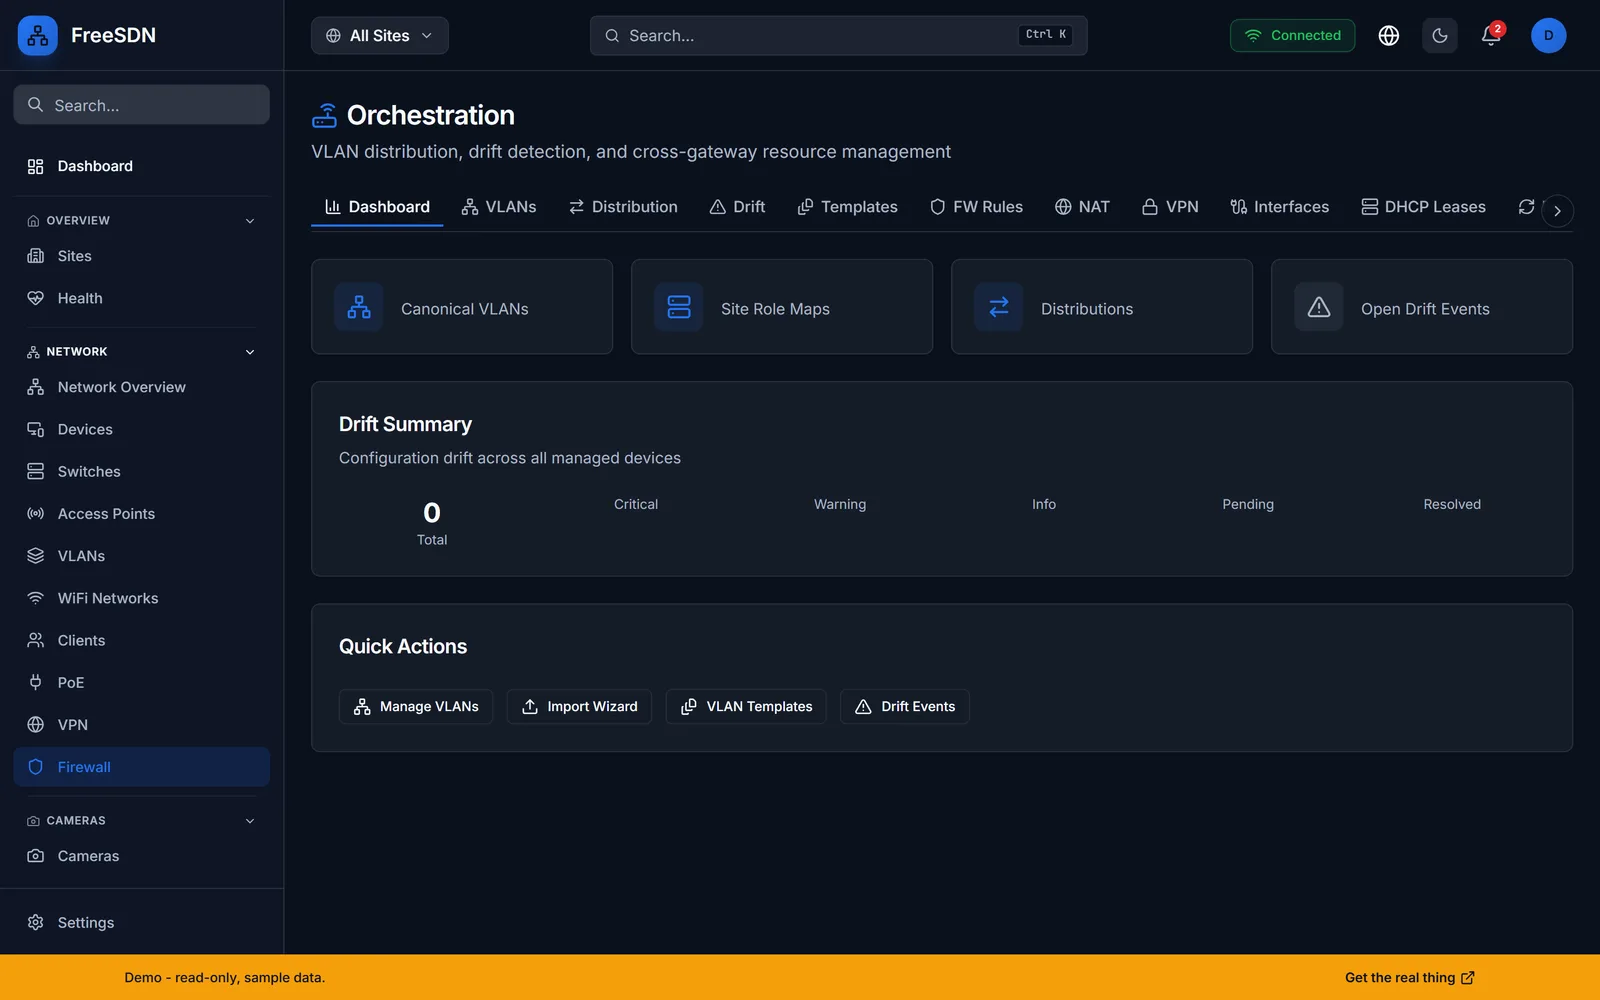Show more tabs with right chevron
This screenshot has height=1000, width=1600.
pyautogui.click(x=1557, y=211)
